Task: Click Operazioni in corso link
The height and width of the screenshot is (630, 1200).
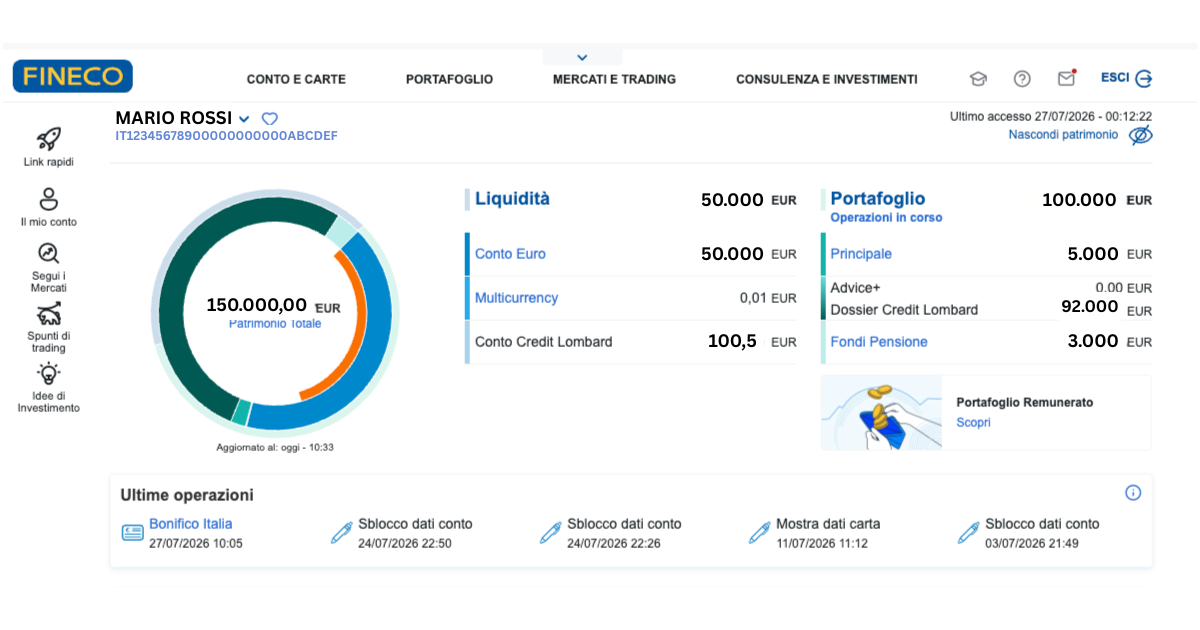Action: click(x=886, y=217)
